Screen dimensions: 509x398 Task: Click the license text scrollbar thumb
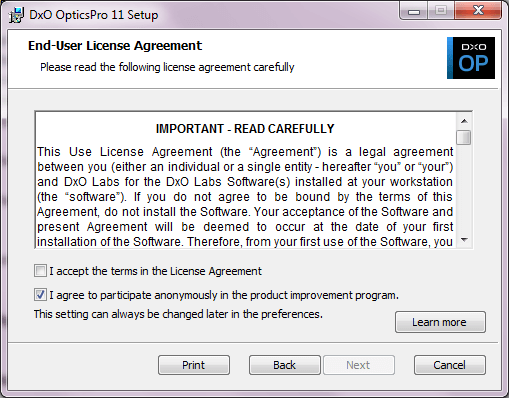tap(464, 137)
